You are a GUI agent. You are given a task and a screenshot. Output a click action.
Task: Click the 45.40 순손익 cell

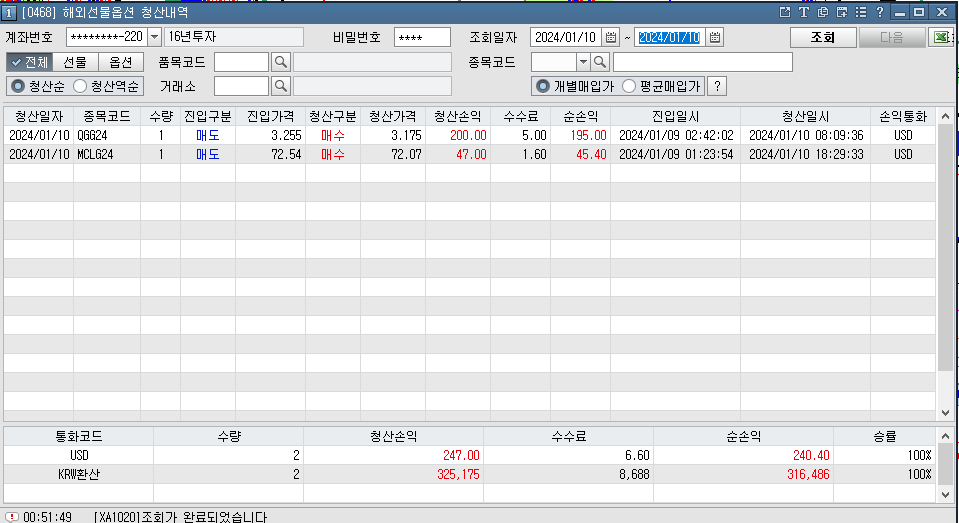(x=580, y=154)
